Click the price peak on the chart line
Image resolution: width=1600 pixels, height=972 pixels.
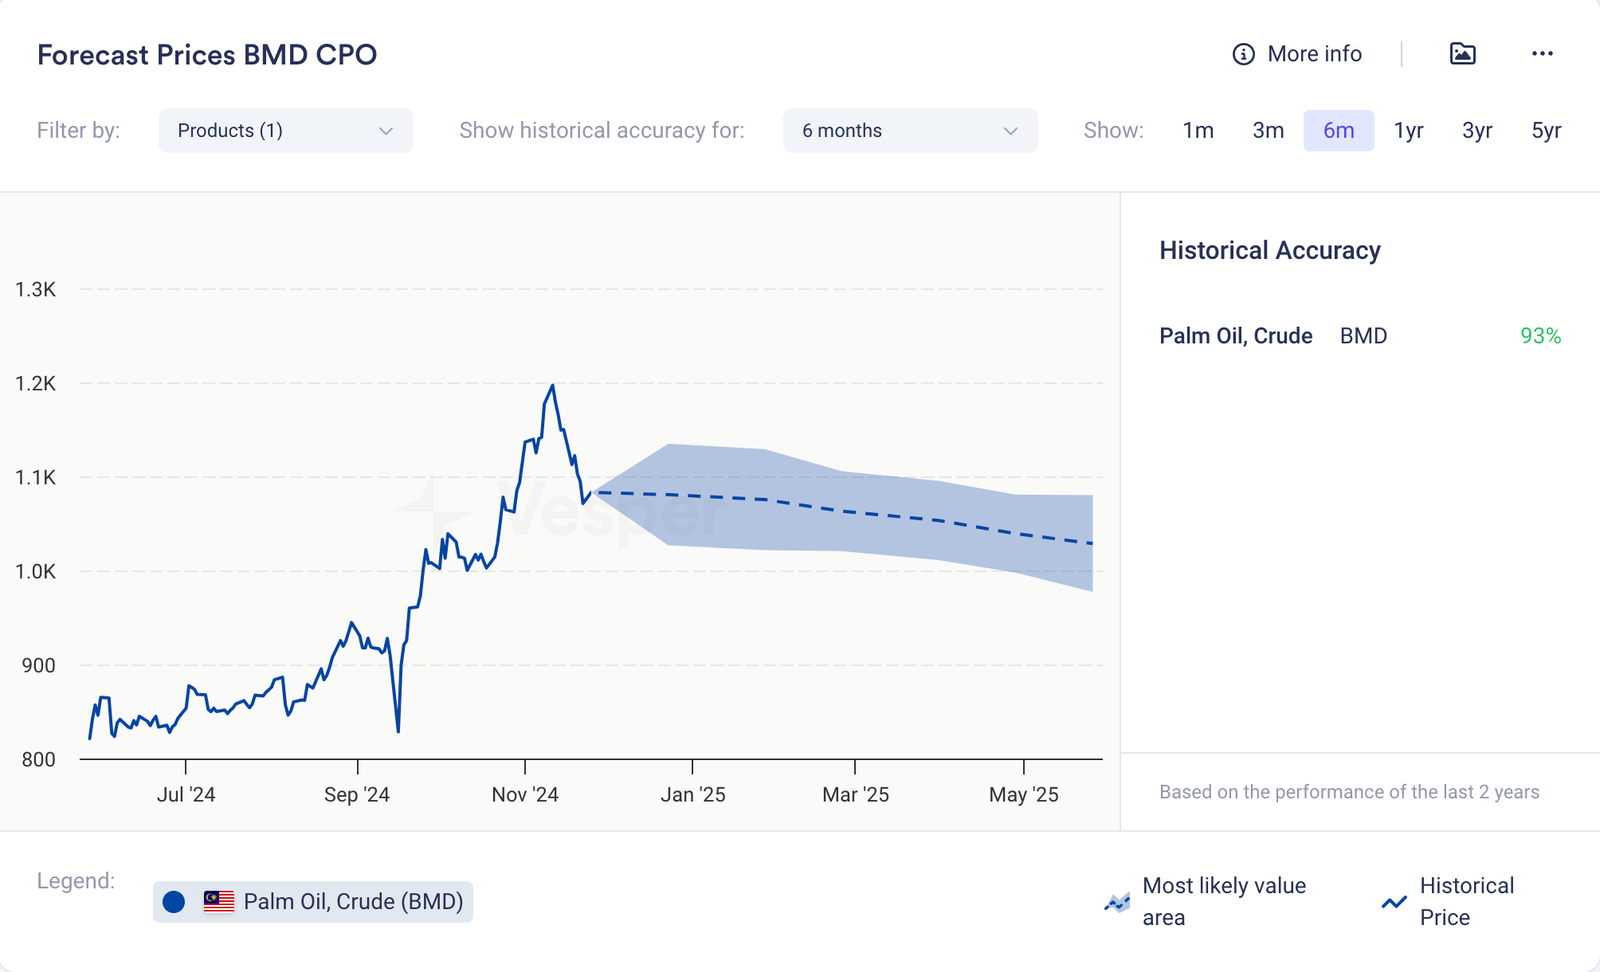point(552,385)
